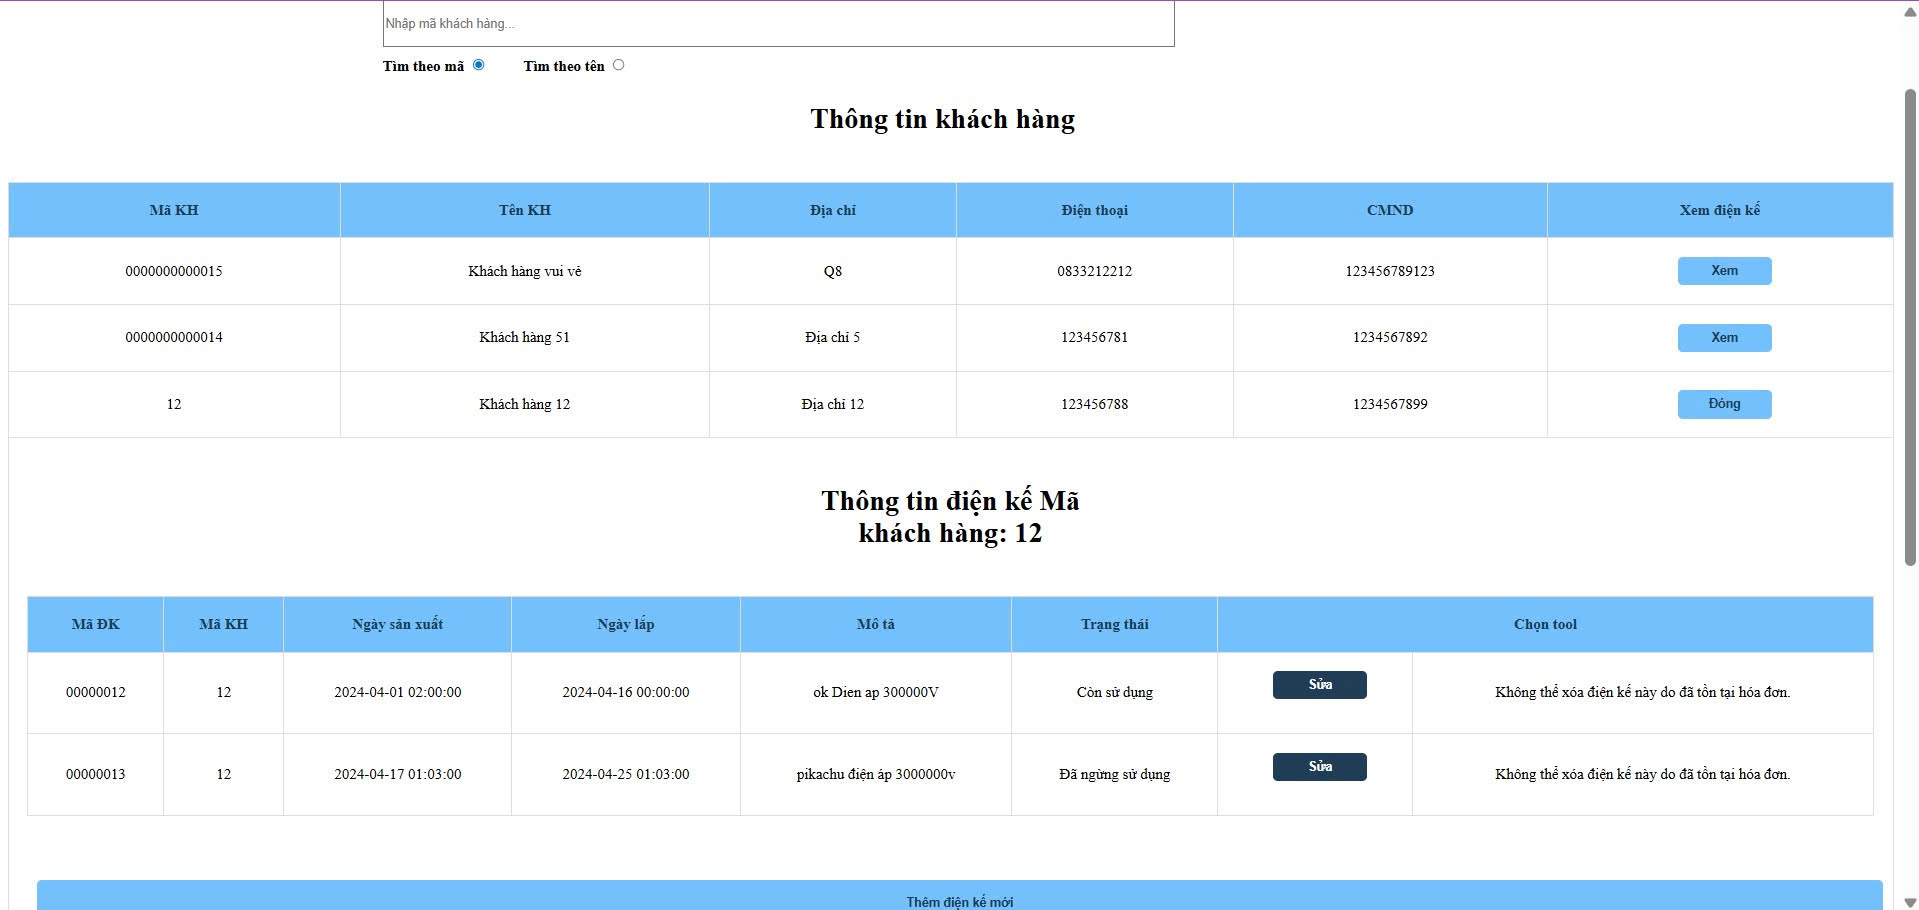Screen dimensions: 1919x910
Task: Select the 'Tìm theo mã' radio button
Action: click(x=478, y=64)
